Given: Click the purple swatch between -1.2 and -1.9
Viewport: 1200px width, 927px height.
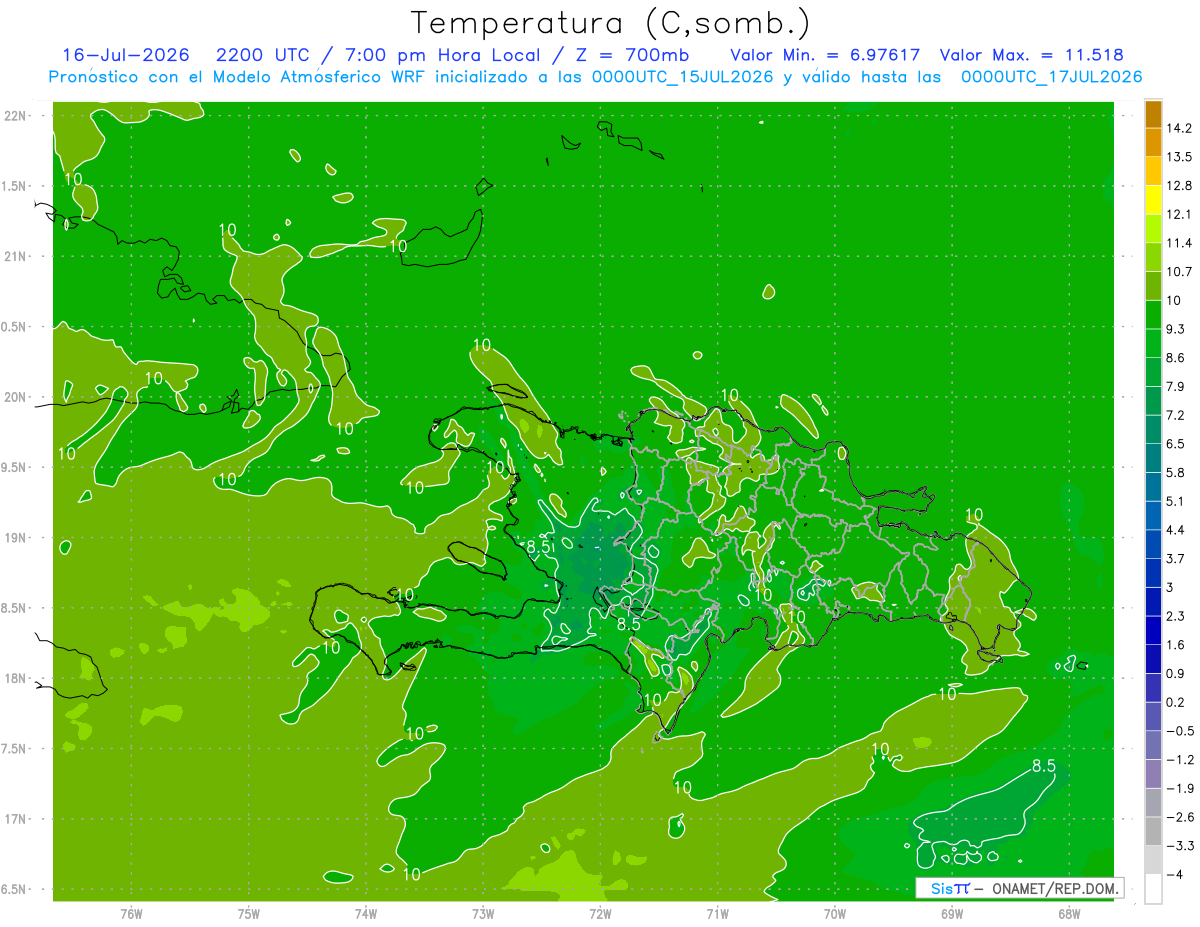Looking at the screenshot, I should pyautogui.click(x=1153, y=774).
